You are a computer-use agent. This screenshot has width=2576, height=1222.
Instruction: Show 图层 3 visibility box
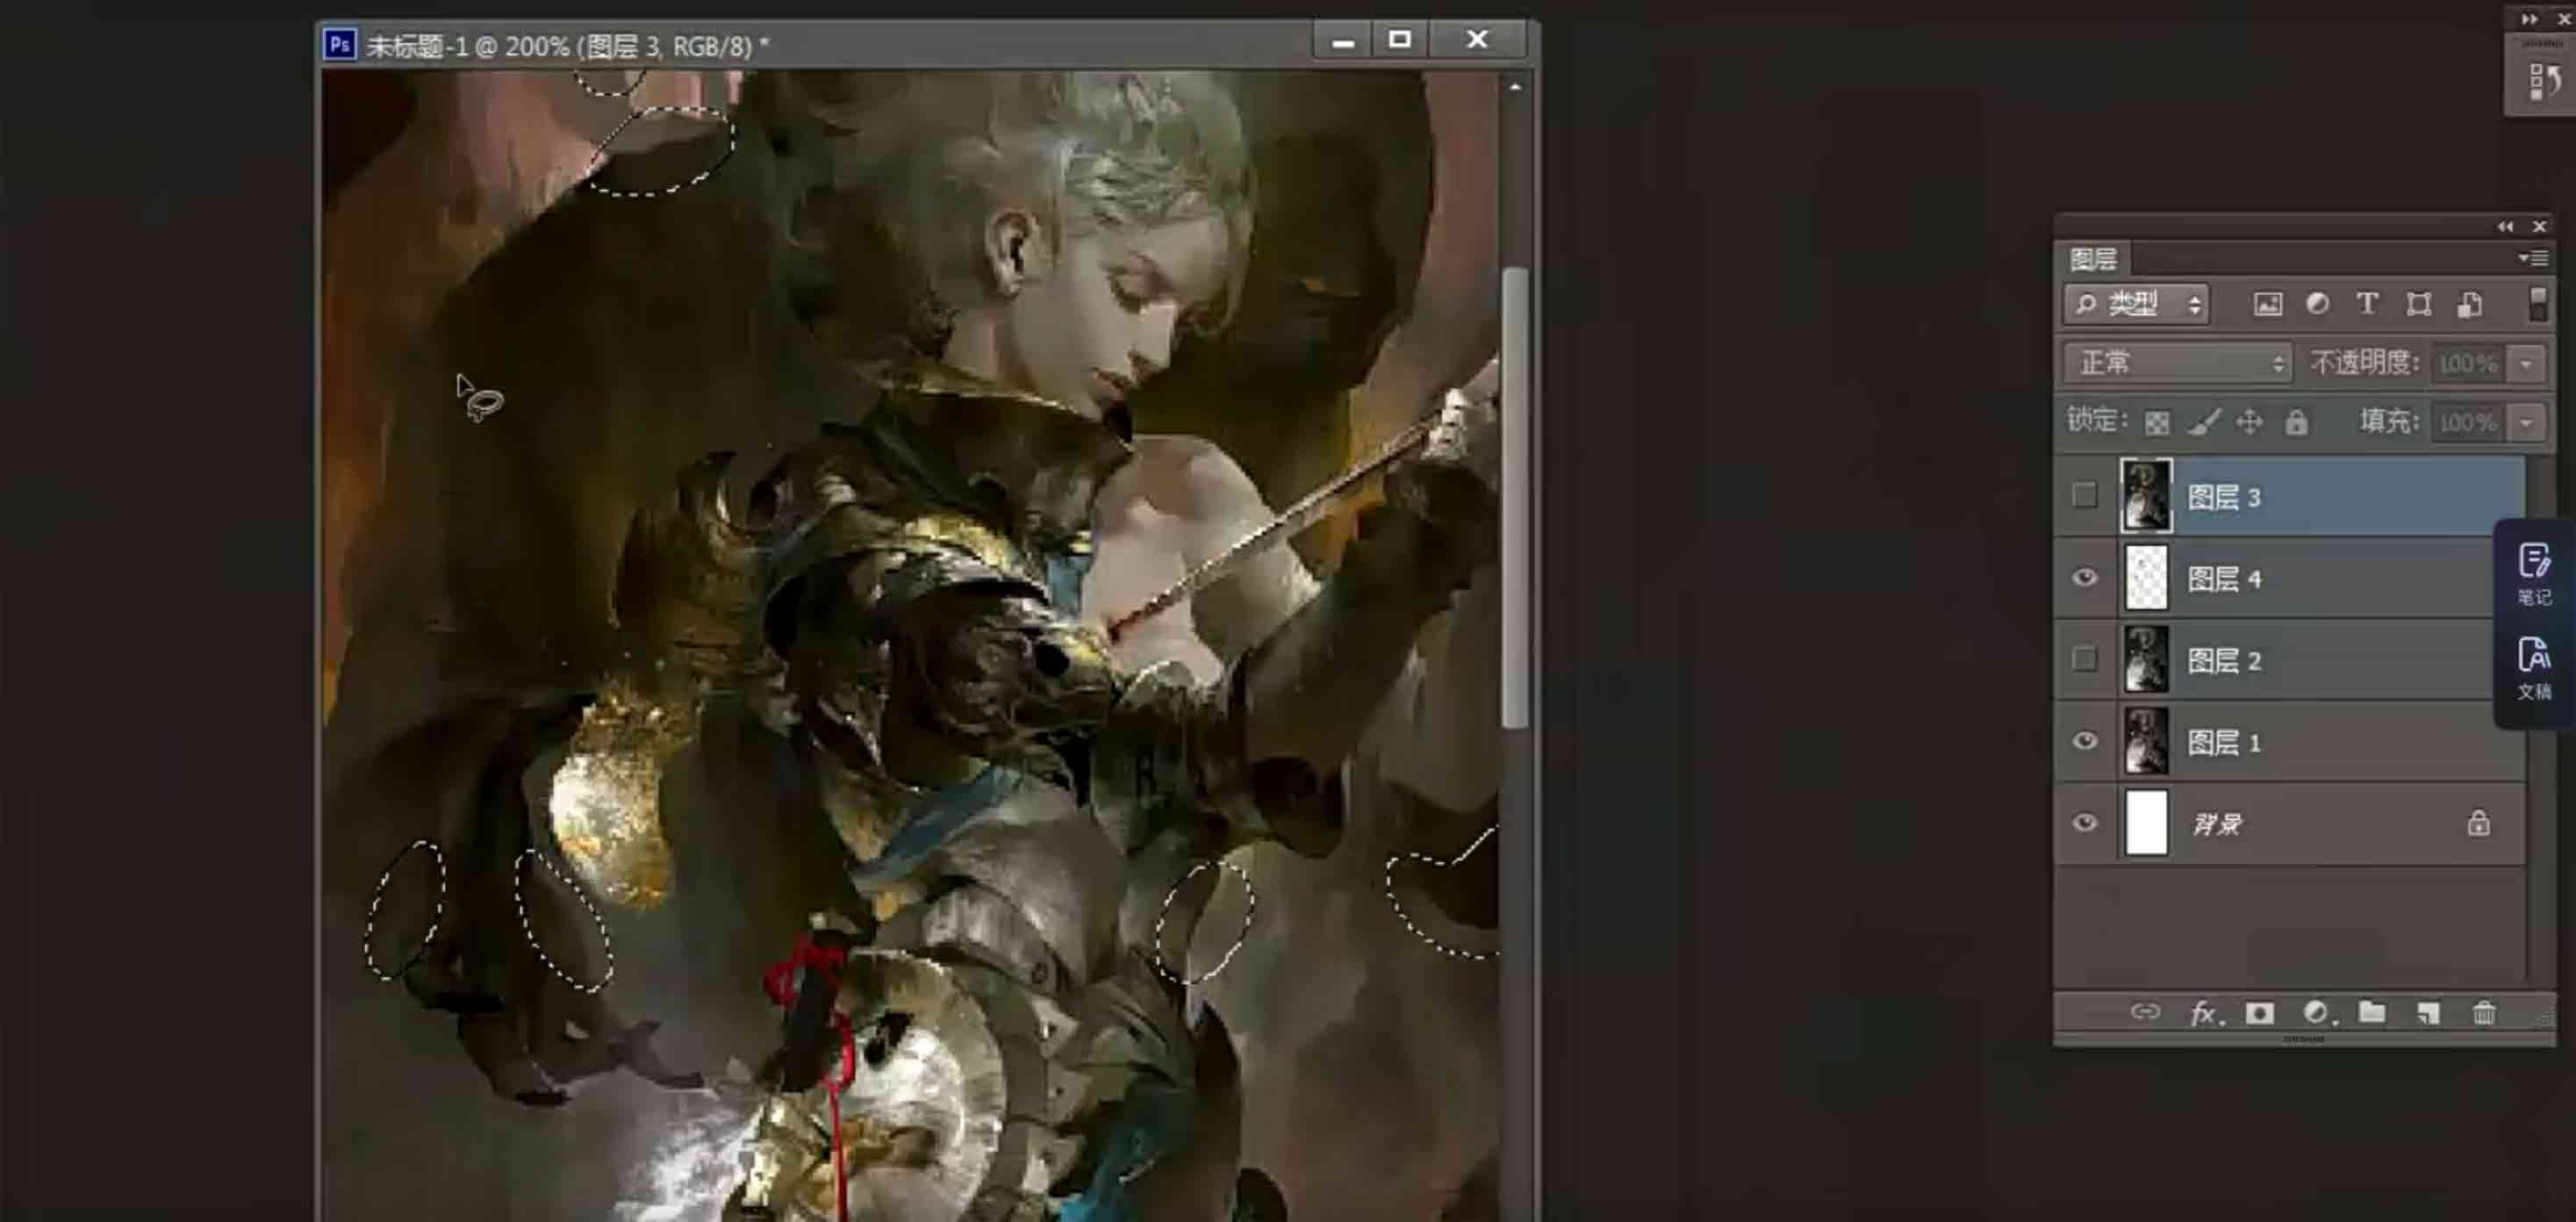[x=2084, y=495]
